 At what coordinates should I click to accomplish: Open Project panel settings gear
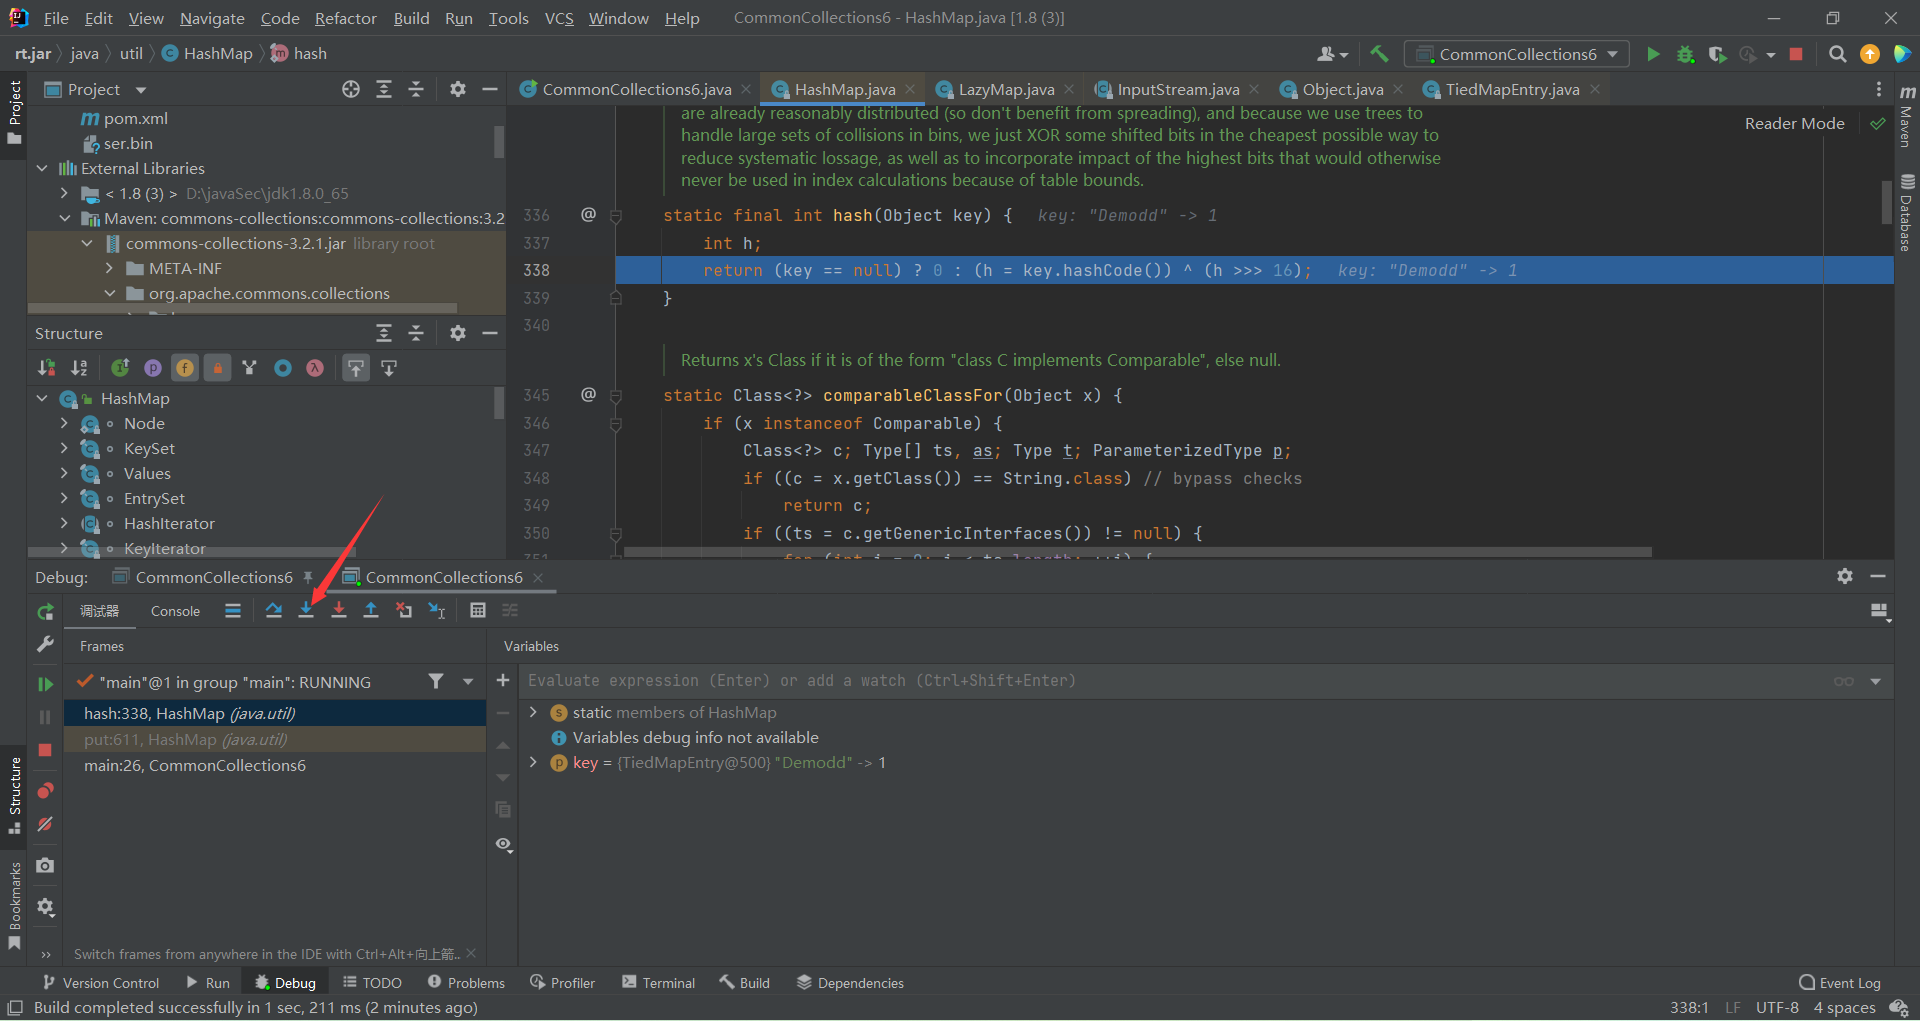click(458, 89)
